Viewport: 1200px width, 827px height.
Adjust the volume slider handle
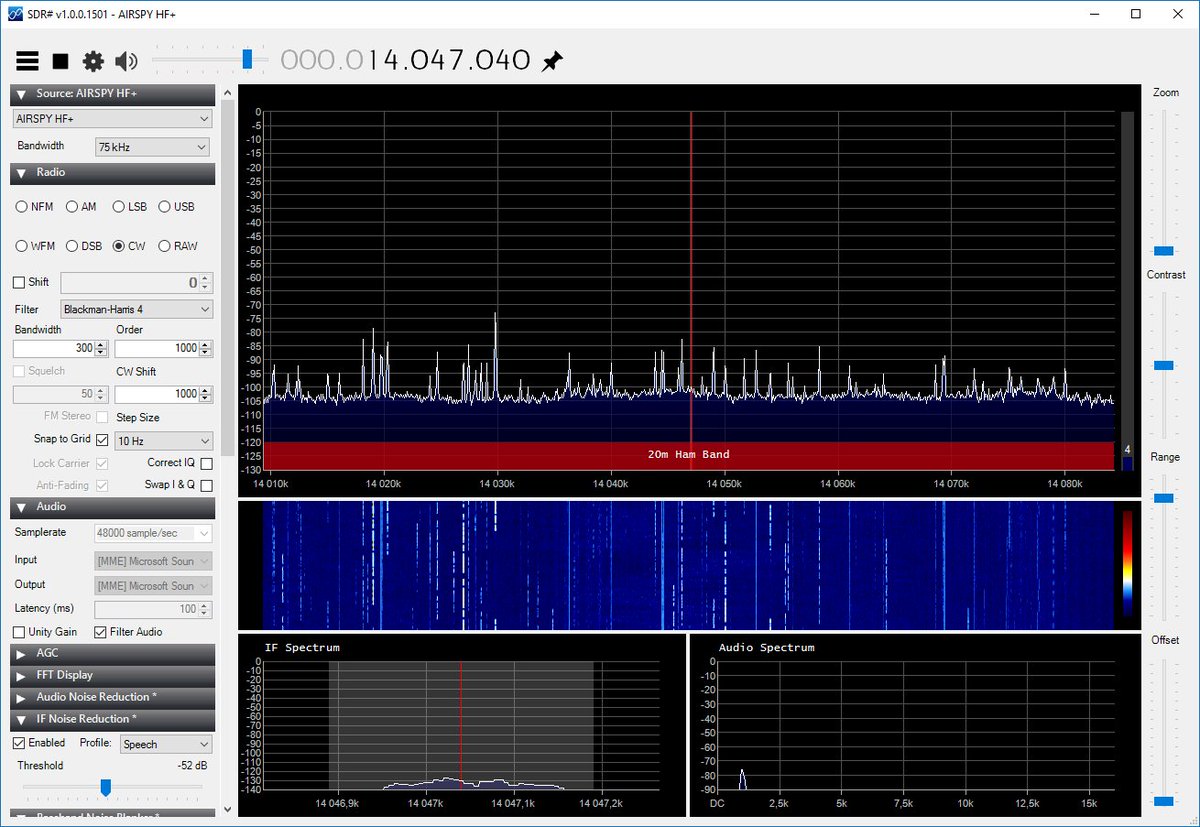click(247, 60)
